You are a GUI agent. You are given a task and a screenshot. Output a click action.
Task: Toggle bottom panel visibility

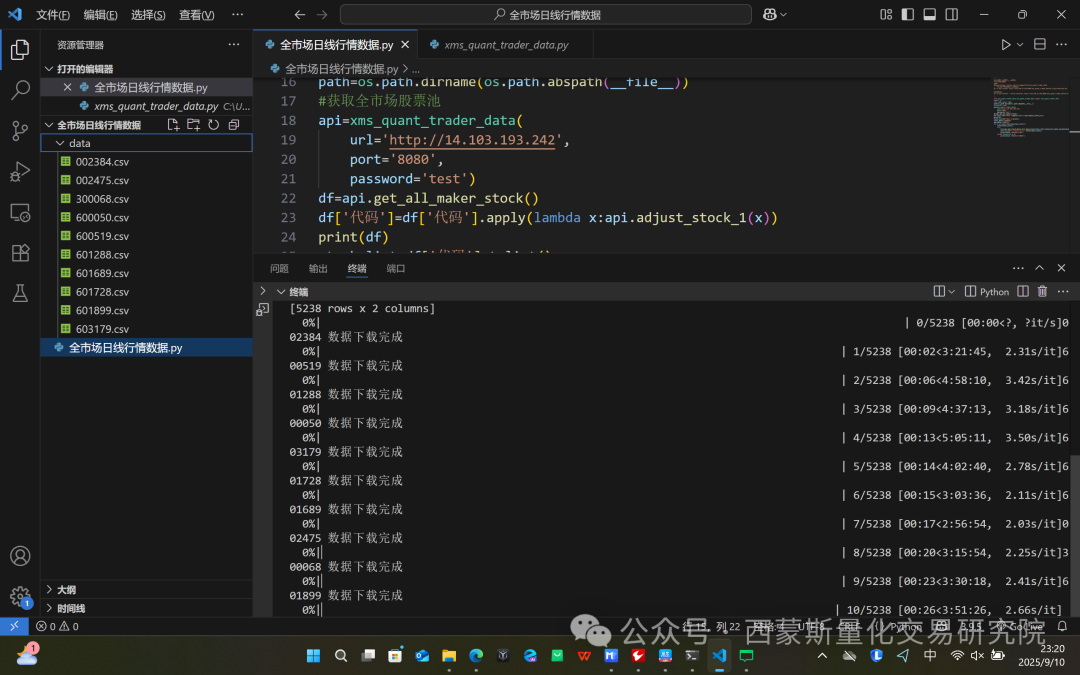(x=930, y=14)
